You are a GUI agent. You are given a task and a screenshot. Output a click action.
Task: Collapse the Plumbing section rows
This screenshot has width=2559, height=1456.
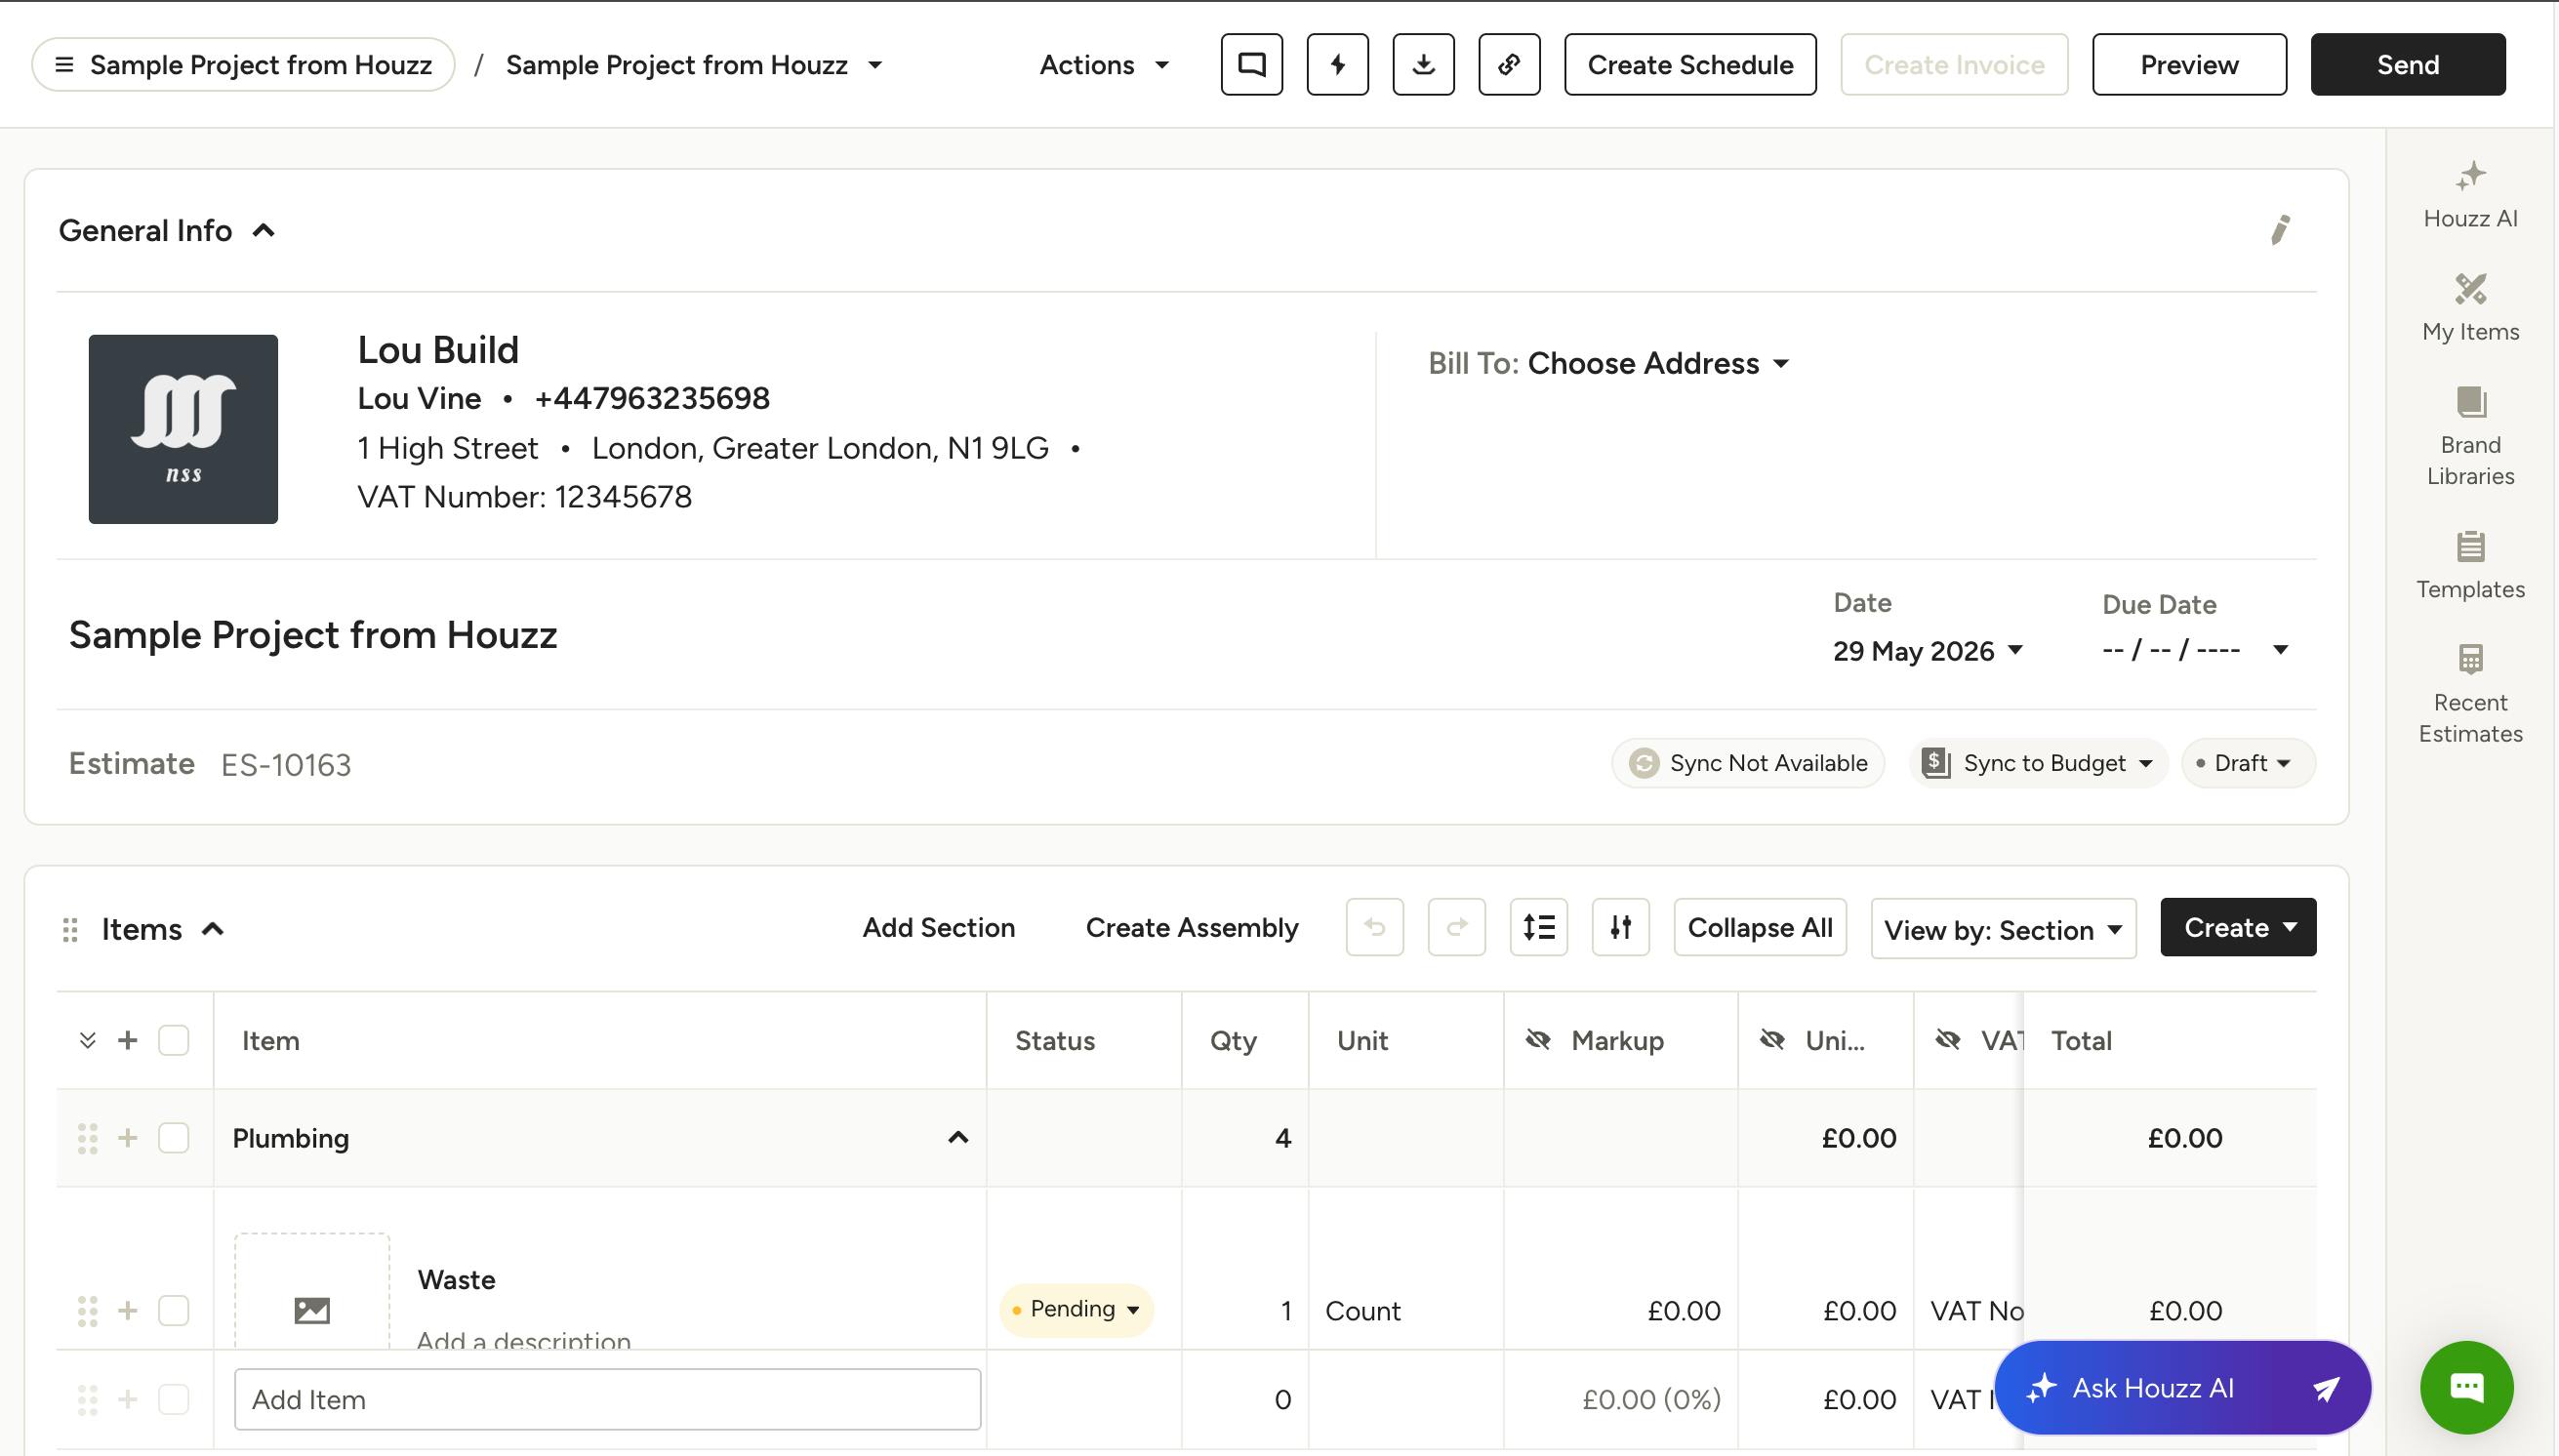tap(958, 1137)
